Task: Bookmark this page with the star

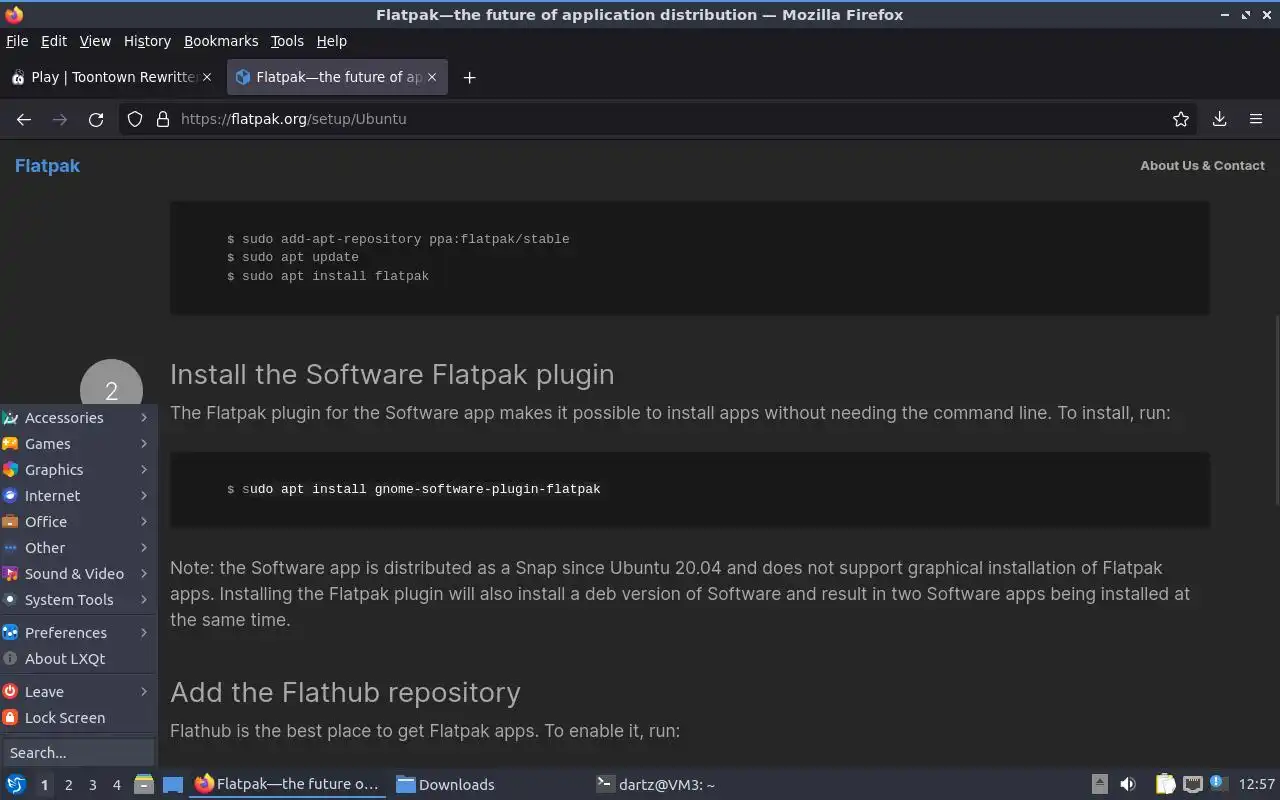Action: [1181, 119]
